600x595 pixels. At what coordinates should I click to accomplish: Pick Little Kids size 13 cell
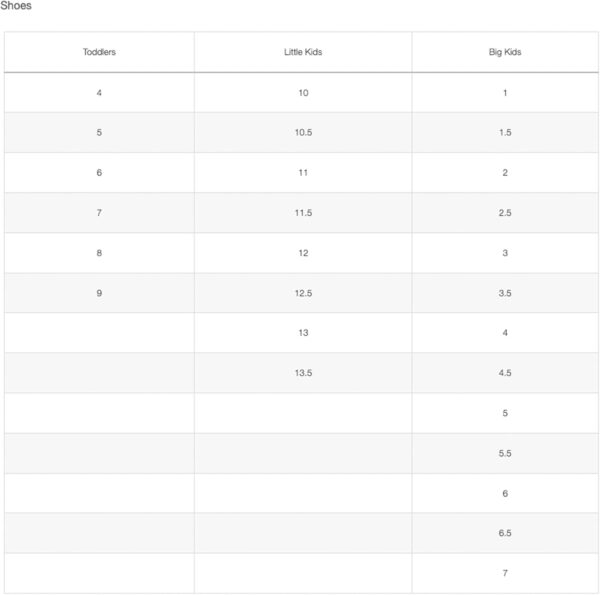point(303,333)
